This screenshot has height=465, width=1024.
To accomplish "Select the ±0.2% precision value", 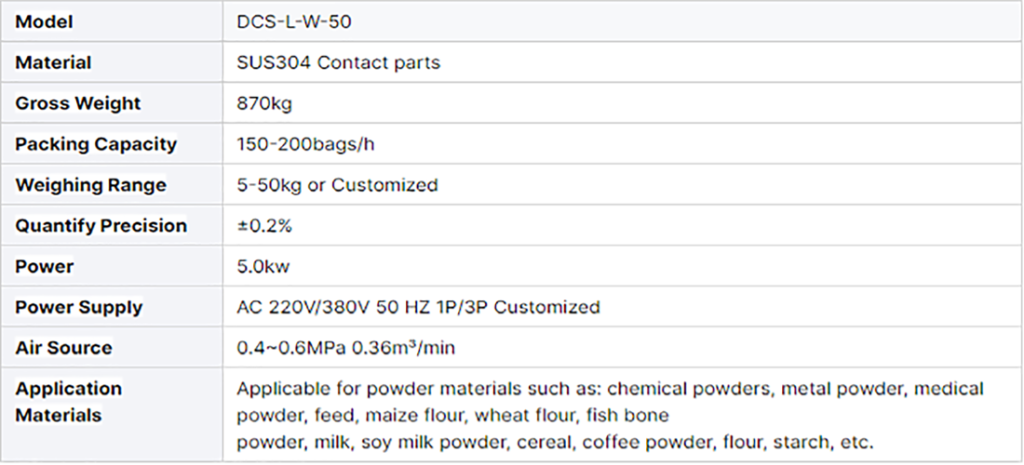I will point(264,226).
